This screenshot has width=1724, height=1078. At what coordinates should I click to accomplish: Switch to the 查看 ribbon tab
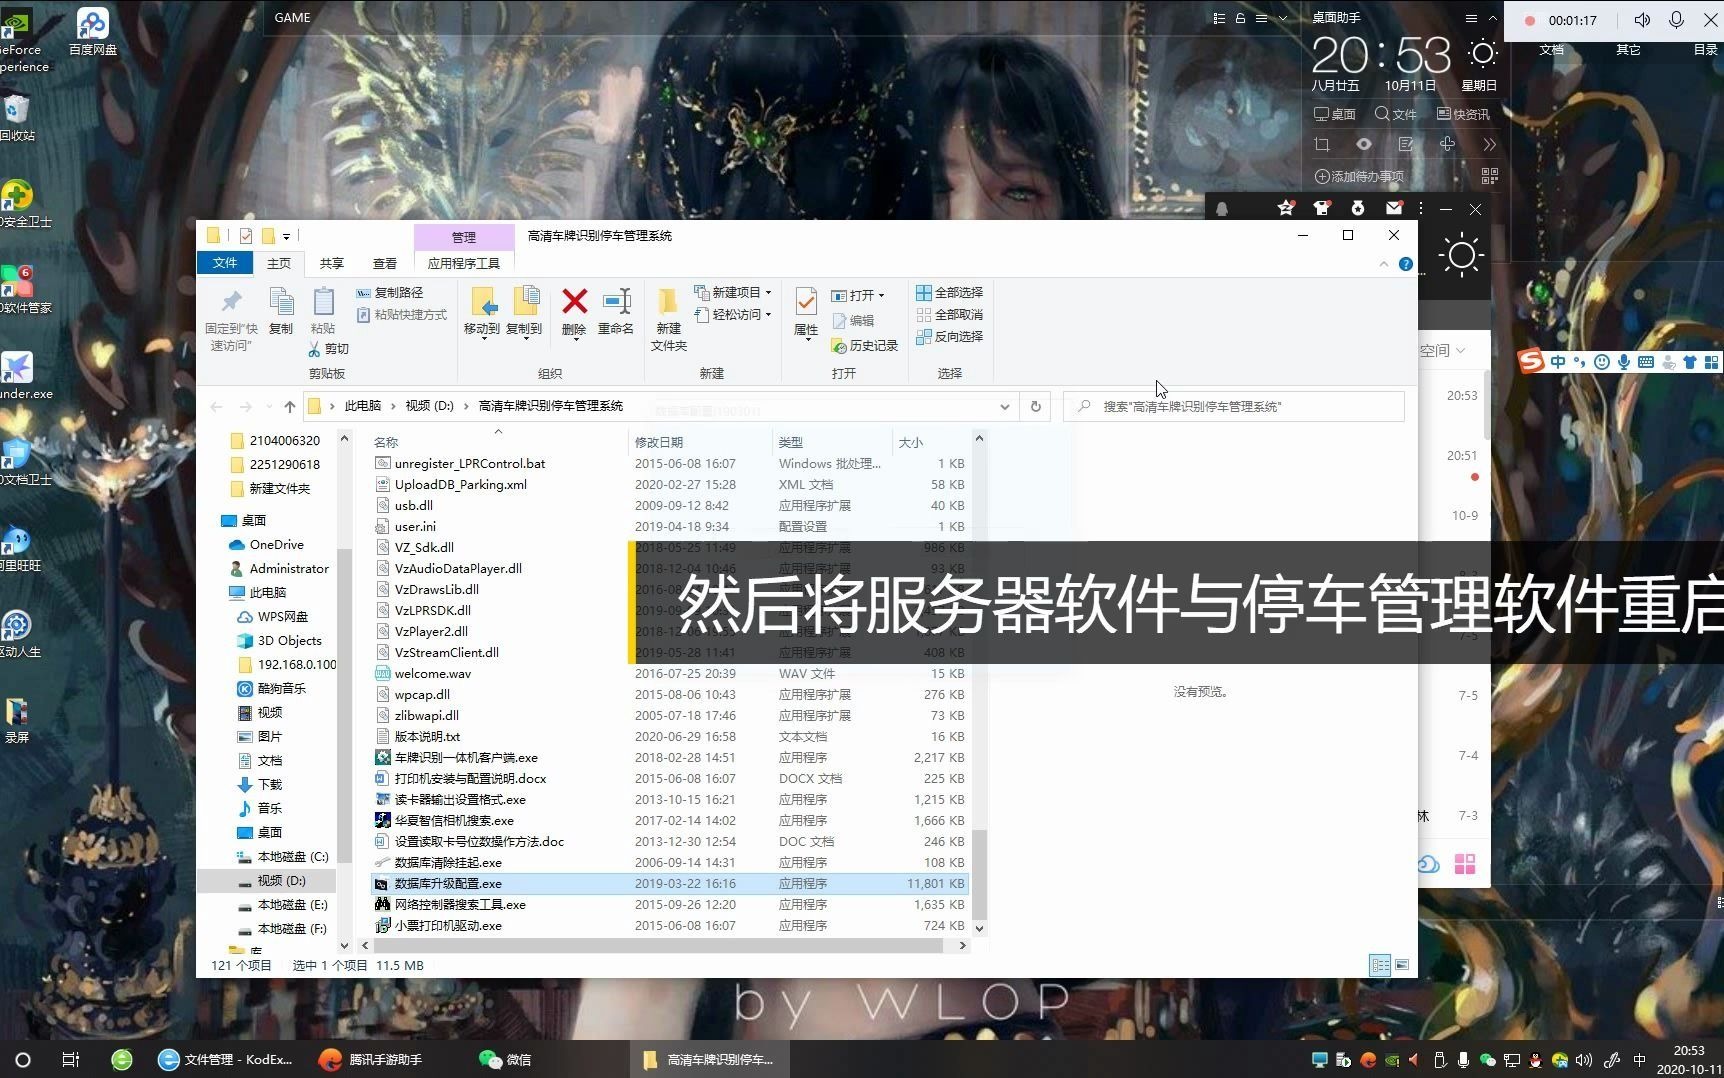[x=385, y=263]
